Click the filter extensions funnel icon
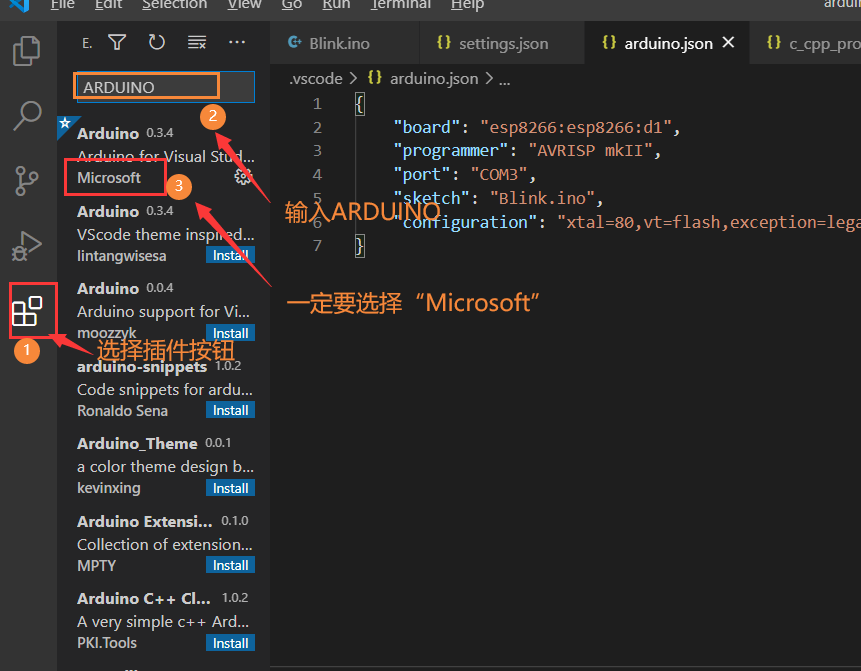This screenshot has height=671, width=861. (x=117, y=42)
